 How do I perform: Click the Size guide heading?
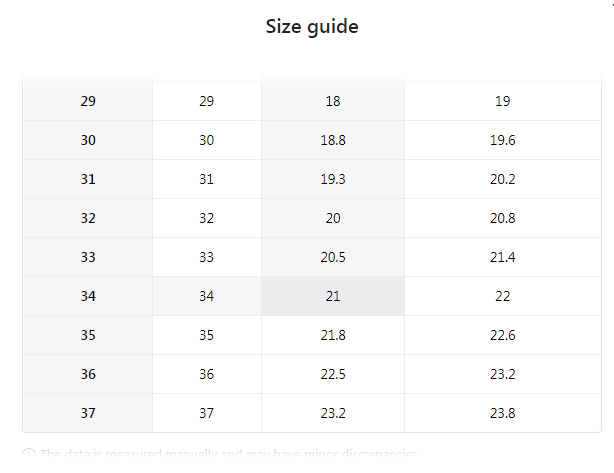point(312,27)
